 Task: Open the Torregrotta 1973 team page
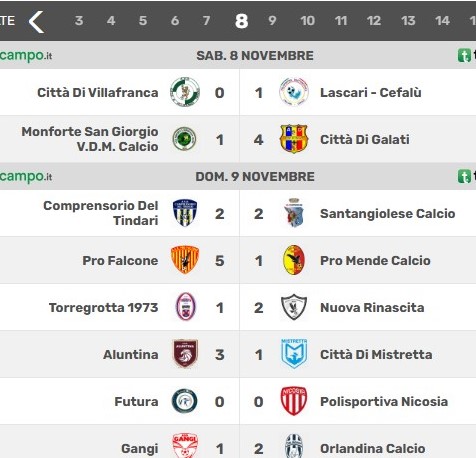coord(104,308)
